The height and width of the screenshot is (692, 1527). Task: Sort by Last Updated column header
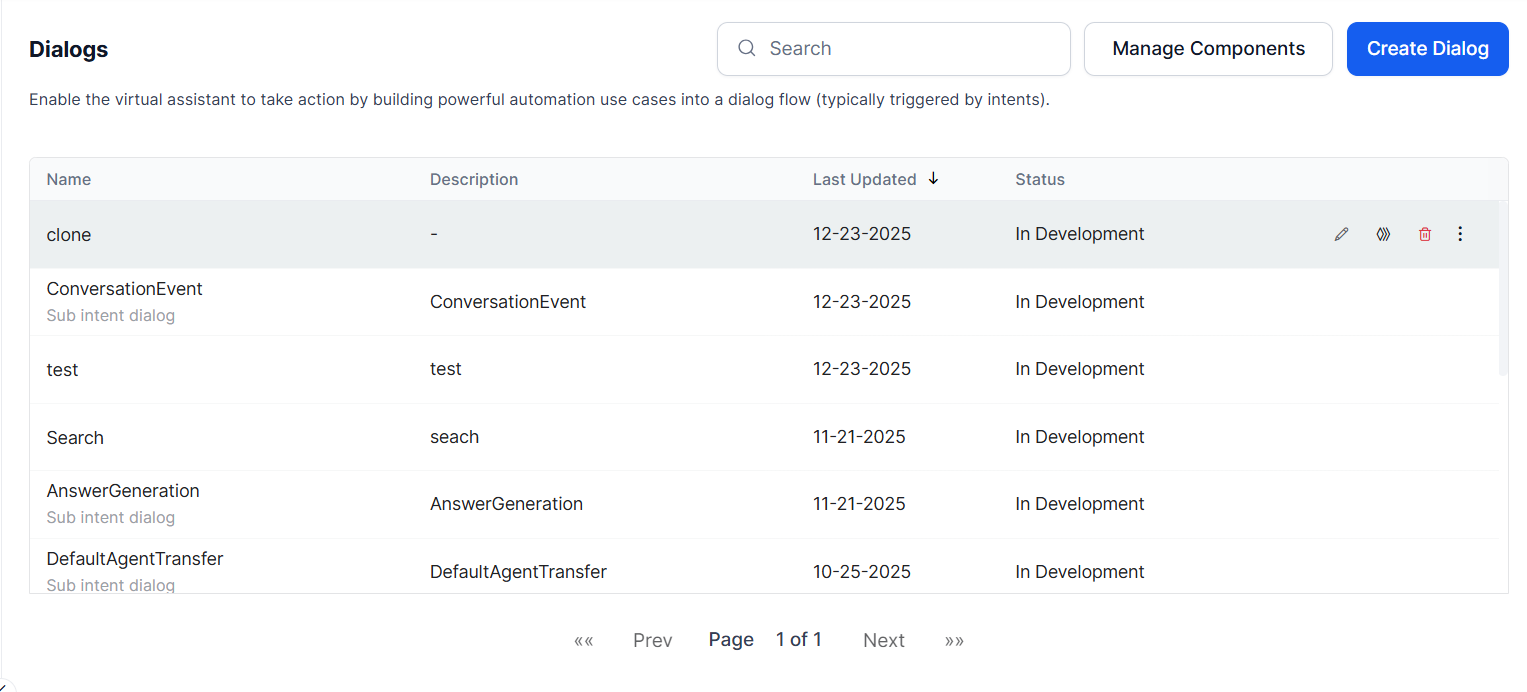pos(864,179)
